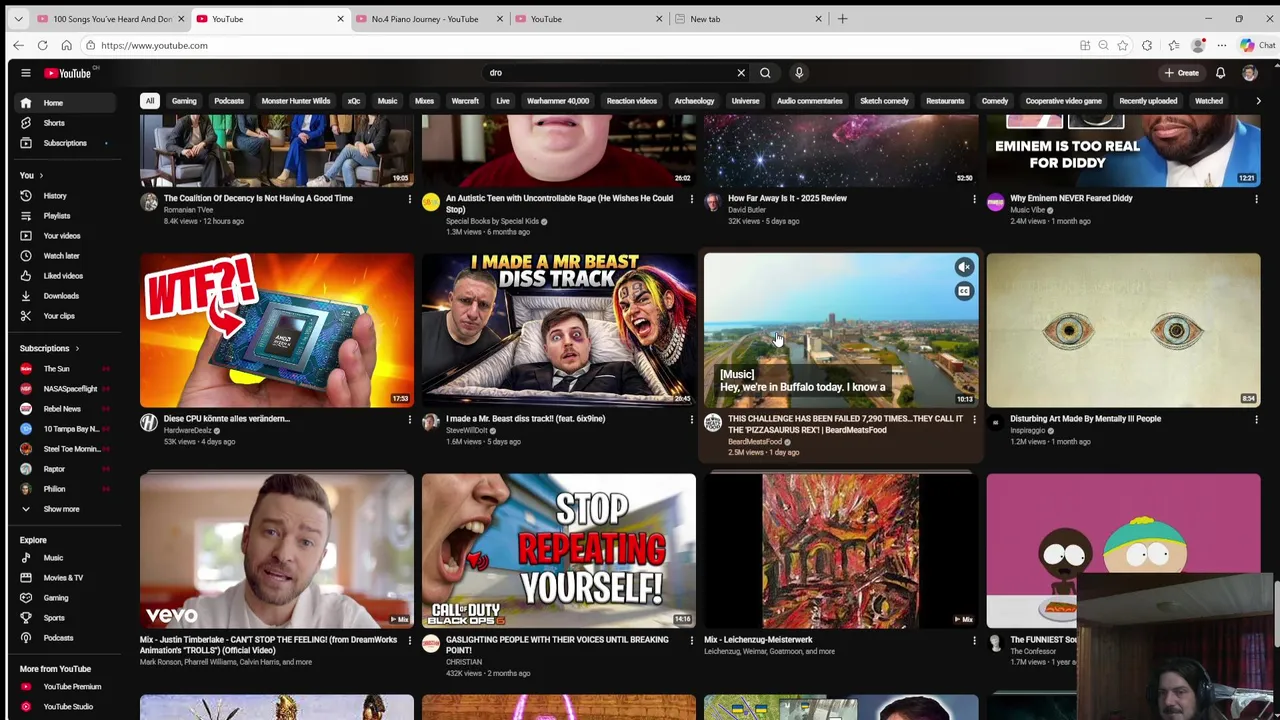Screen dimensions: 1280x720
Task: Select the Gaming category chip
Action: click(184, 101)
